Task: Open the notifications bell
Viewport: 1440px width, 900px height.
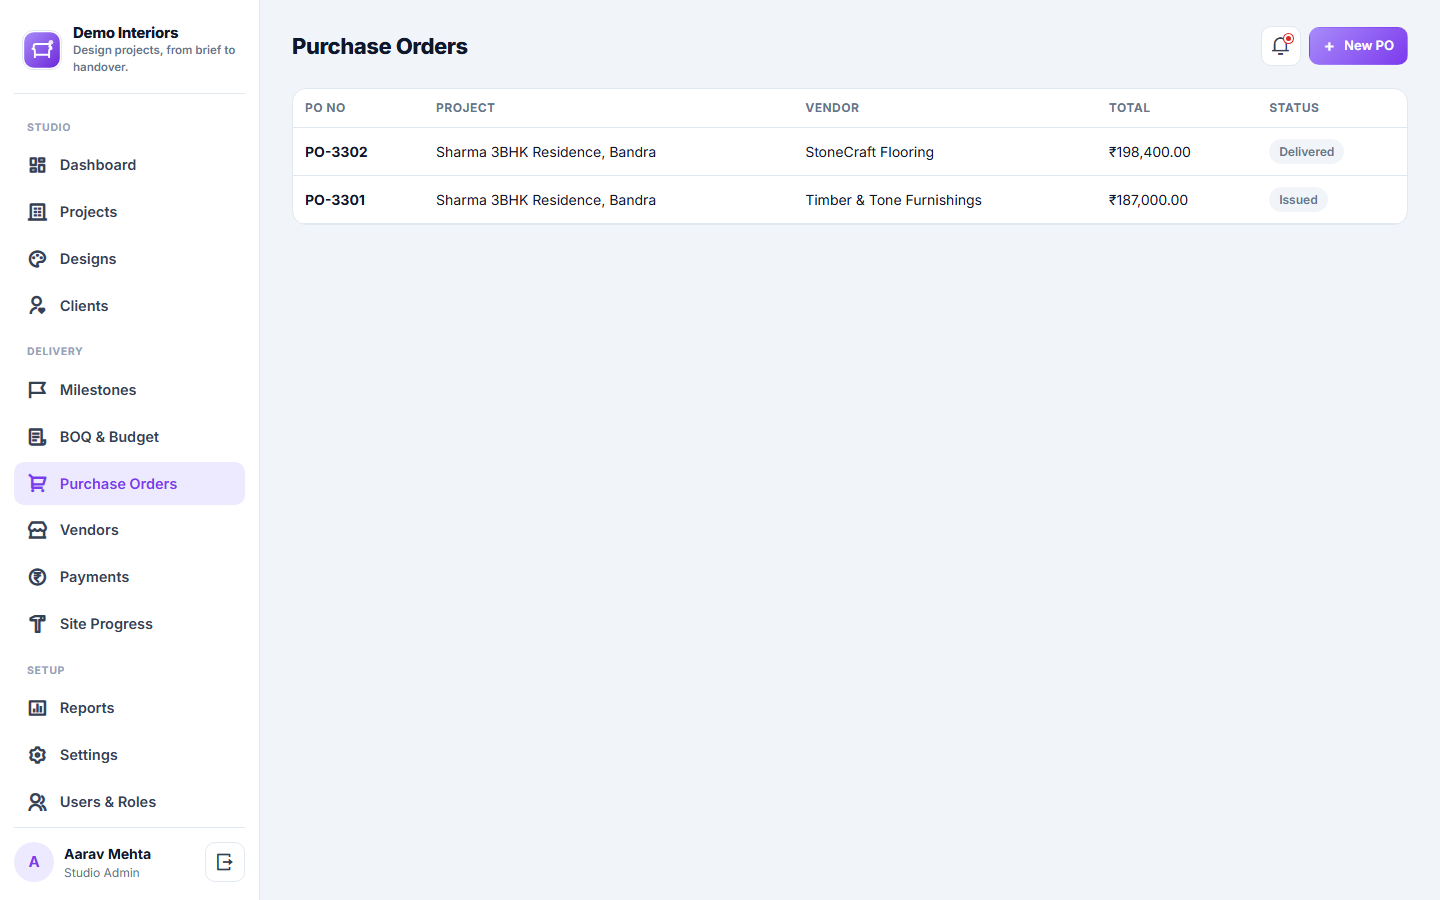Action: point(1281,46)
